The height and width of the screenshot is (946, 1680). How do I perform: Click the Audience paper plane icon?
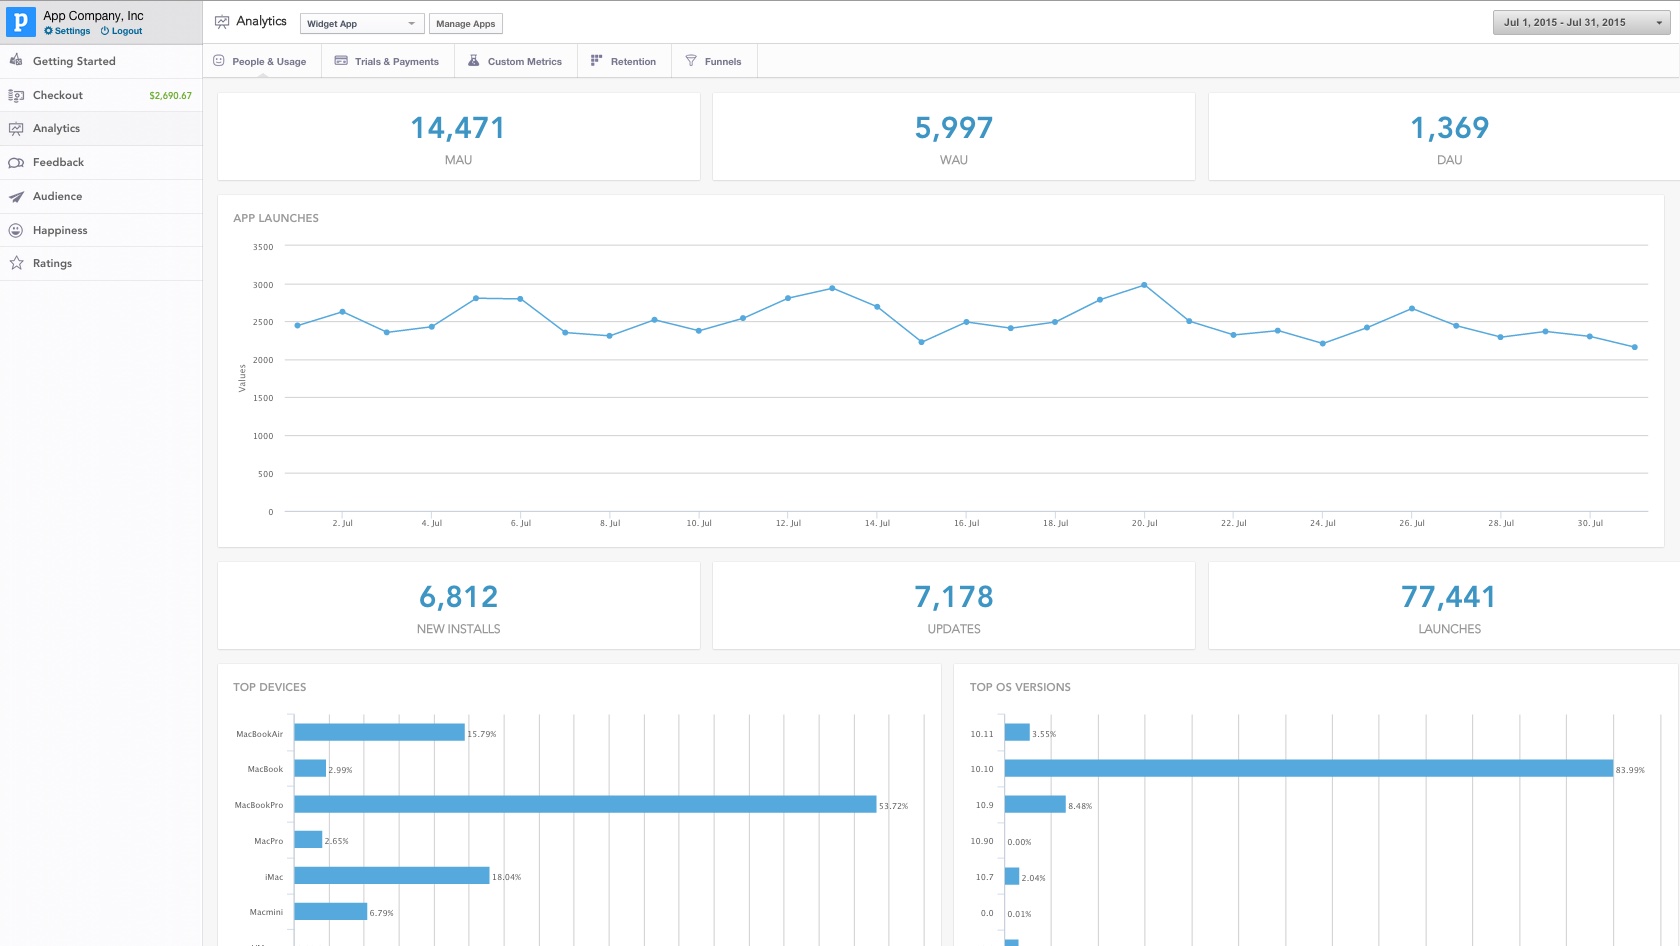(16, 197)
